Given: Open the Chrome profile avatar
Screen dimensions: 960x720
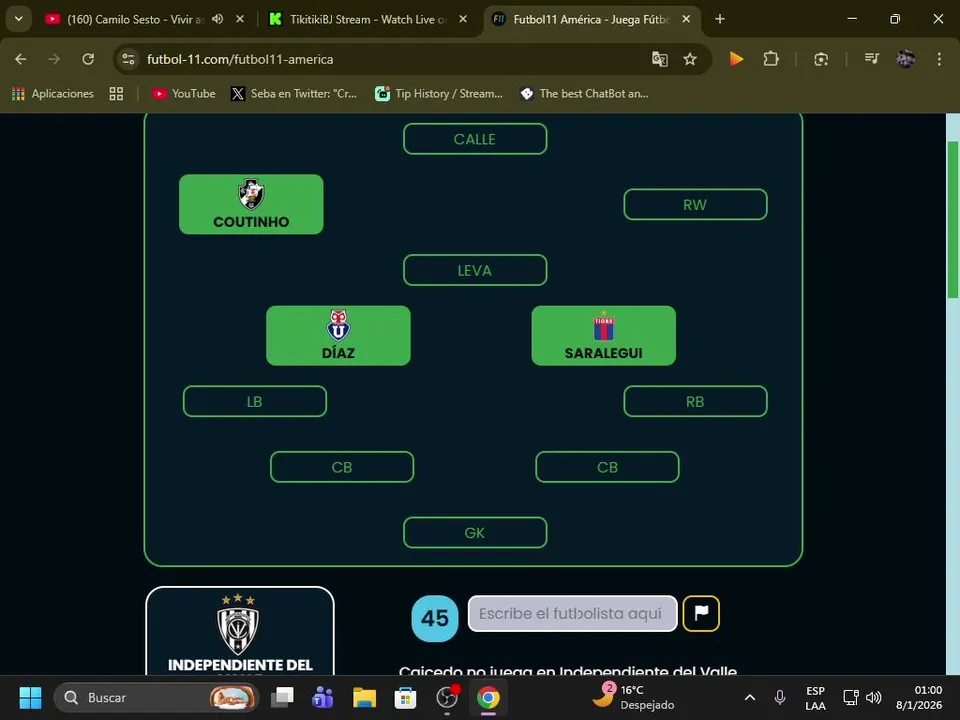Looking at the screenshot, I should point(906,59).
